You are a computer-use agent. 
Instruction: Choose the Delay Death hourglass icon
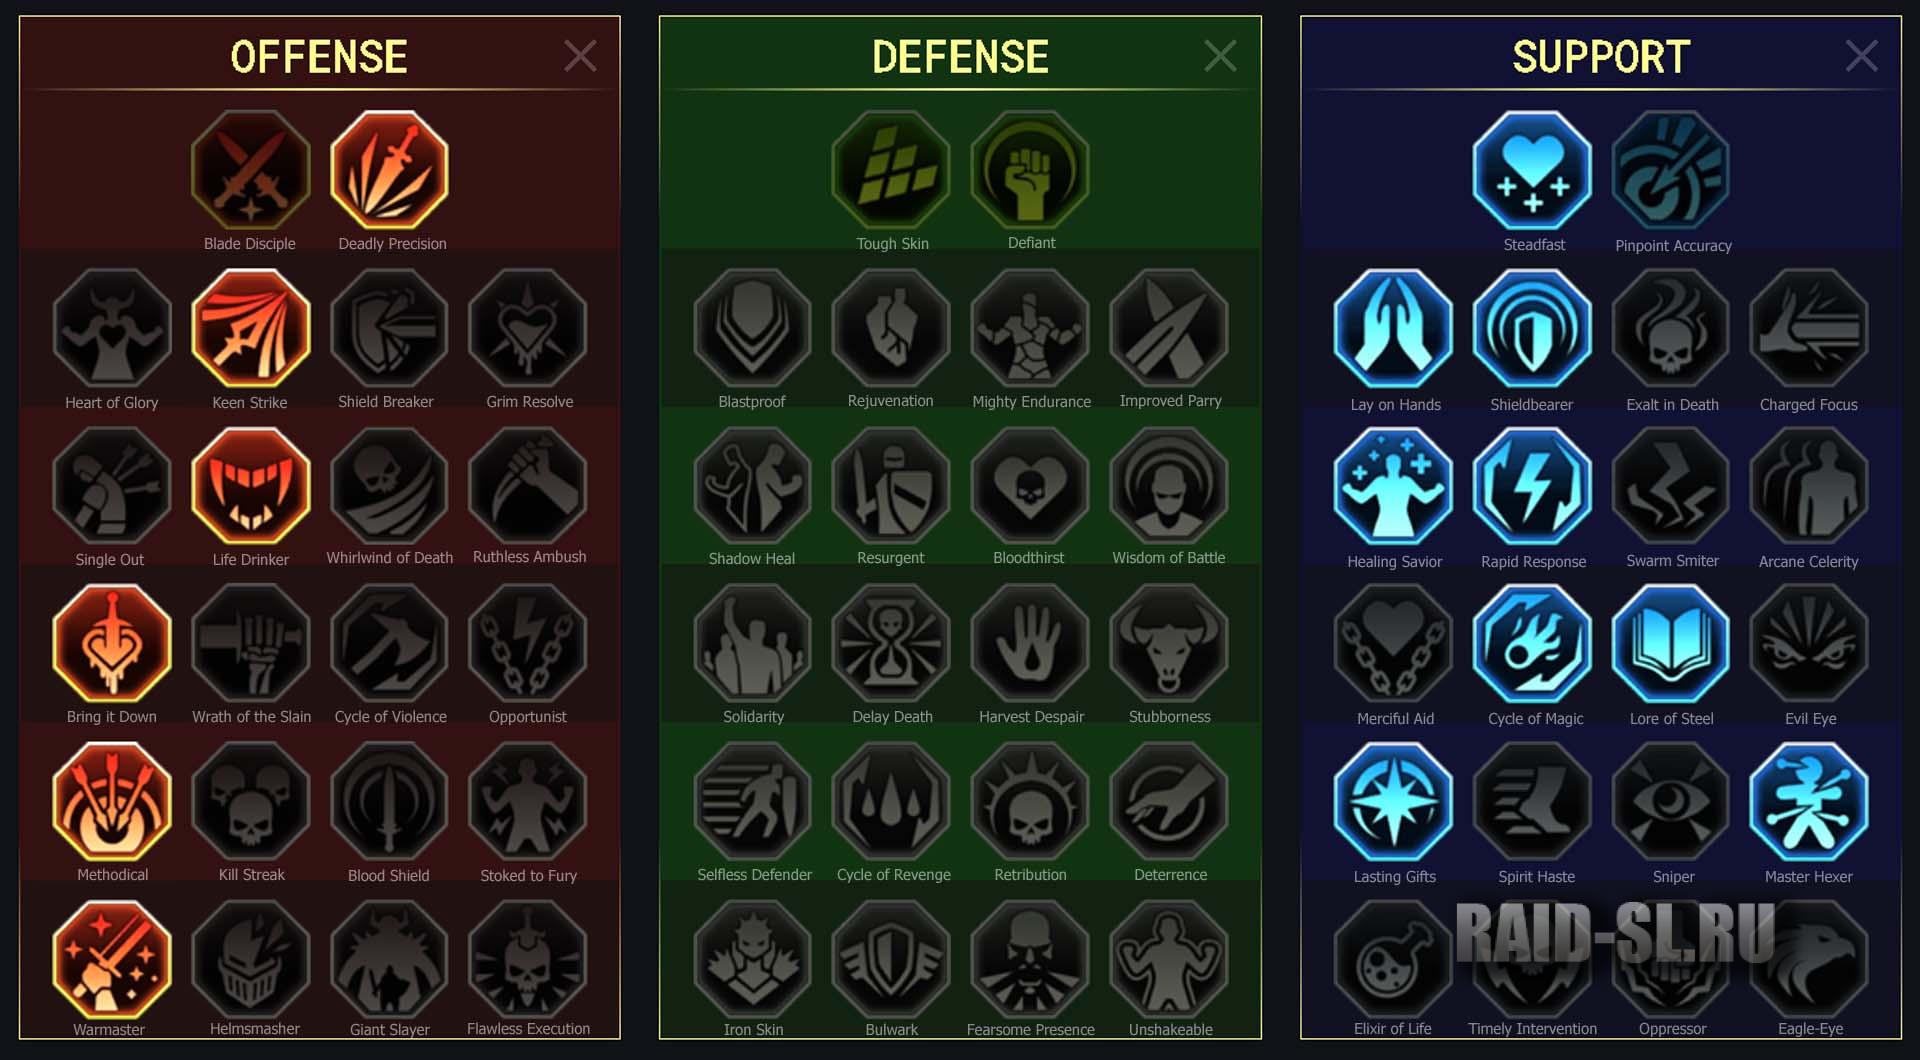tap(892, 644)
